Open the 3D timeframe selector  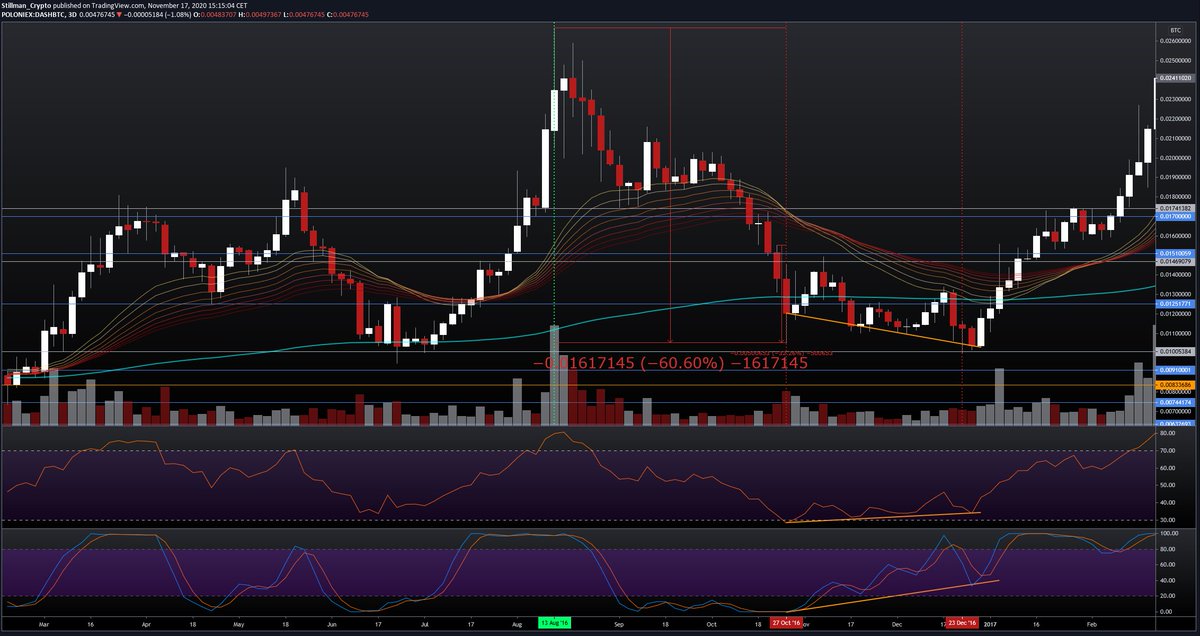pyautogui.click(x=73, y=16)
